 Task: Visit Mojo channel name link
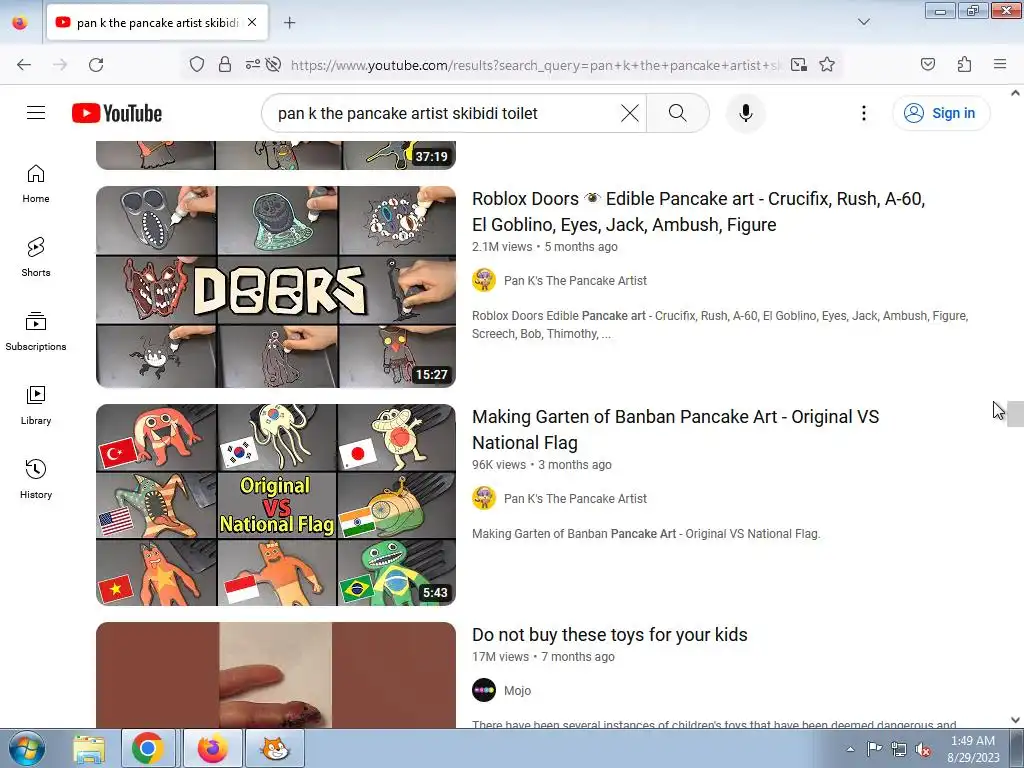(x=517, y=691)
